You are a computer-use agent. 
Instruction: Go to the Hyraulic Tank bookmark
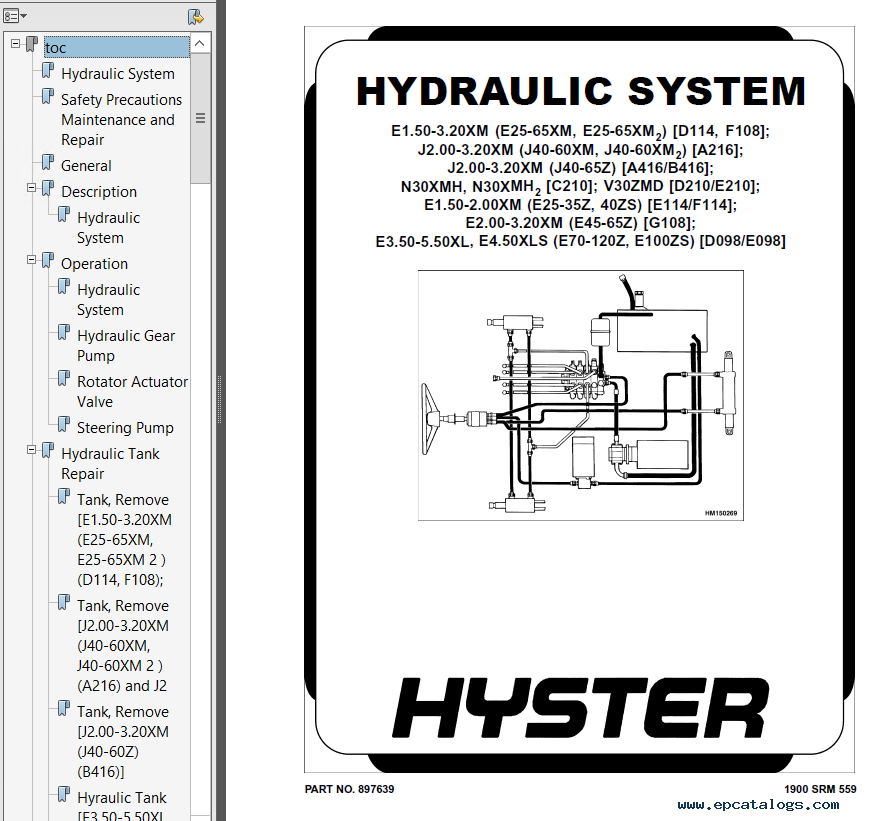click(121, 806)
